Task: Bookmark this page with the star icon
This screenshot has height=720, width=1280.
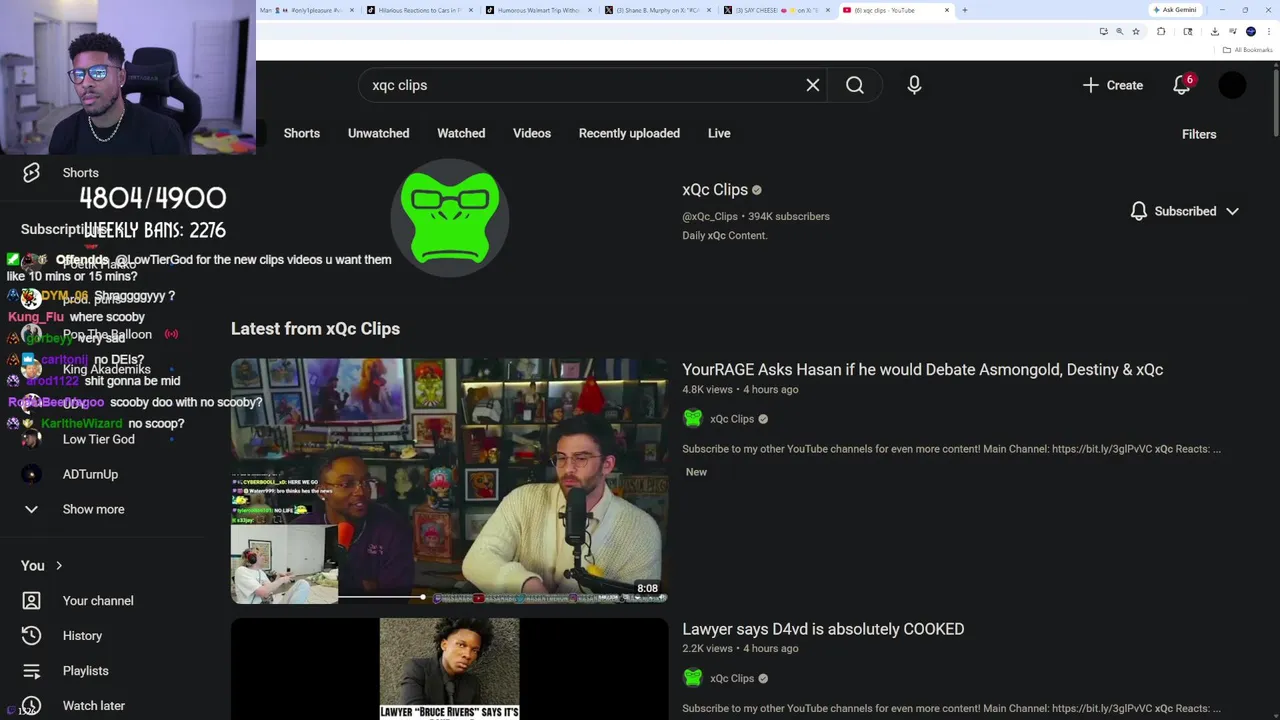Action: point(1136,31)
